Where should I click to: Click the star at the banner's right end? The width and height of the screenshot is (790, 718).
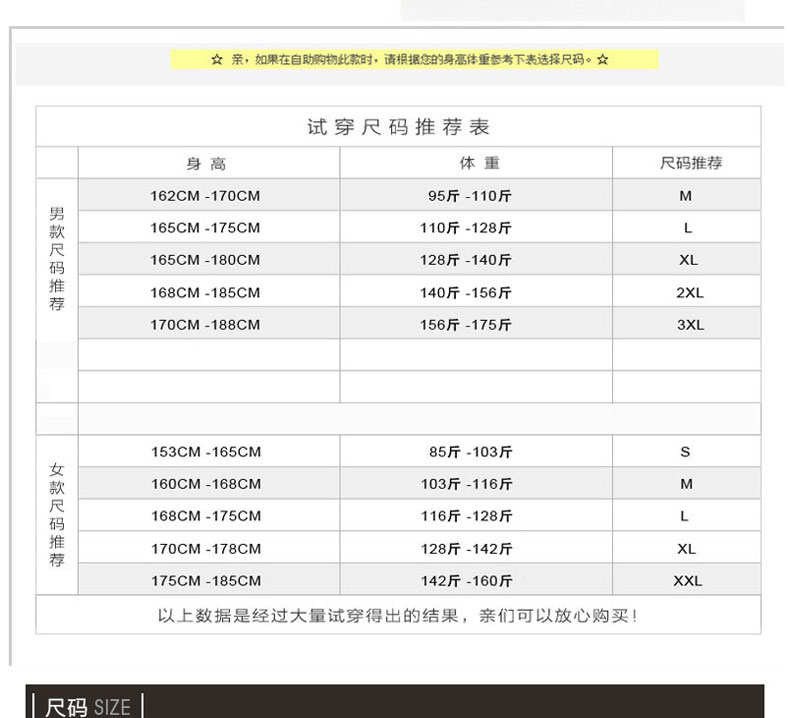[602, 60]
